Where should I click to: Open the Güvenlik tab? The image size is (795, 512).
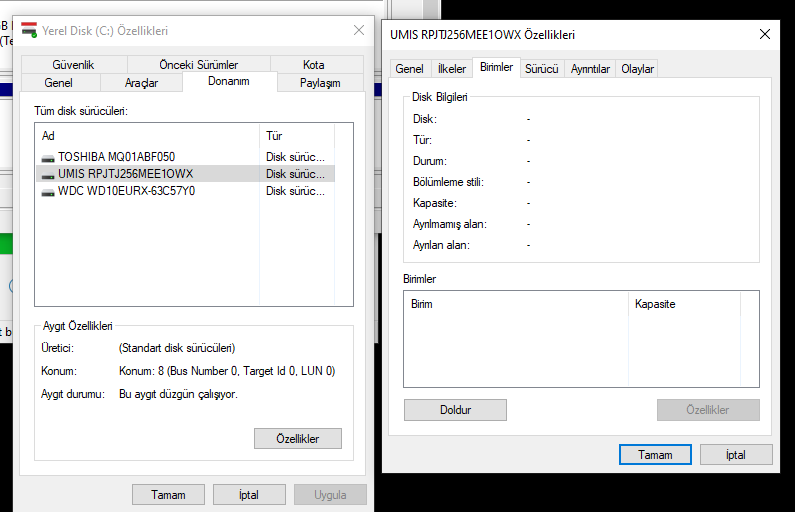point(74,64)
